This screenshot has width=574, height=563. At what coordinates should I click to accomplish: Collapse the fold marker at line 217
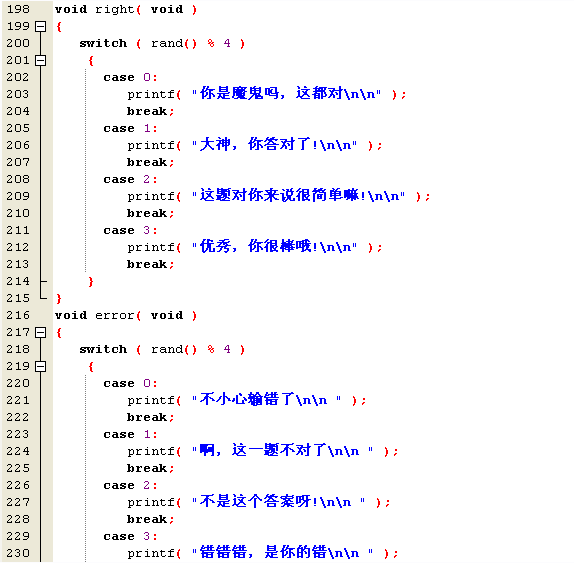coord(41,332)
